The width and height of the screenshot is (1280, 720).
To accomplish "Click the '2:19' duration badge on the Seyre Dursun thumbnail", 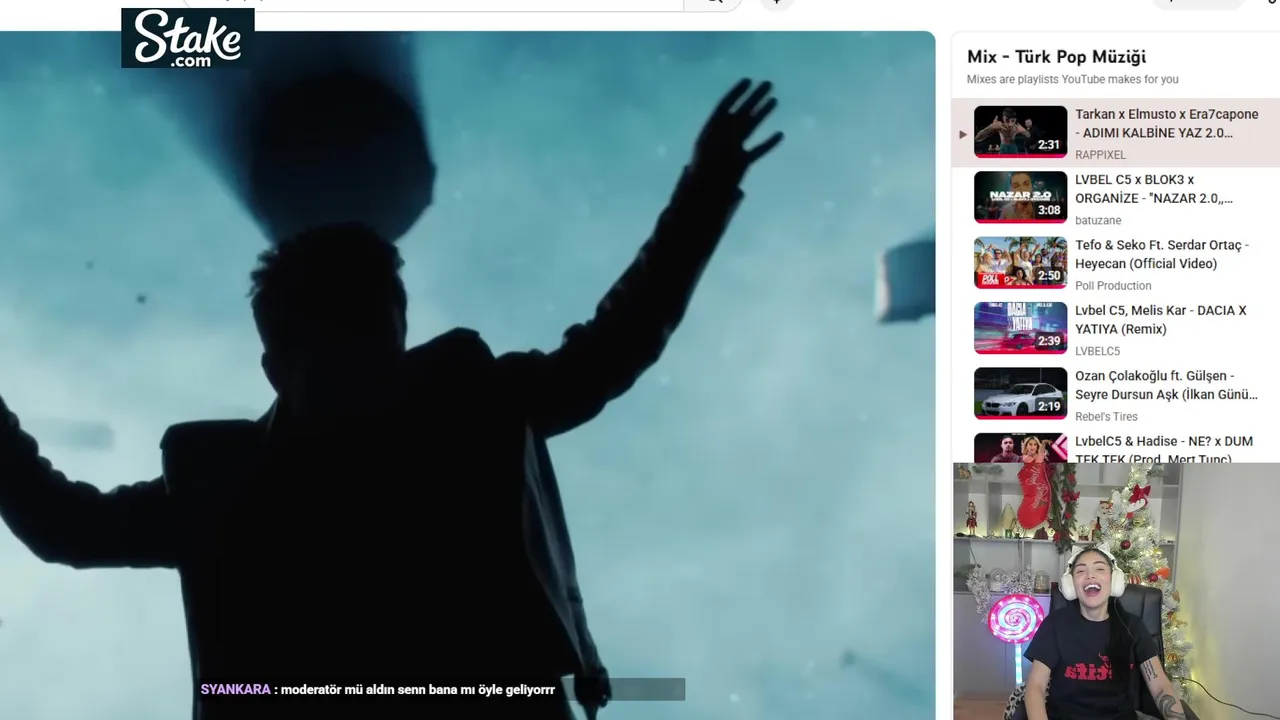I will tap(1048, 407).
